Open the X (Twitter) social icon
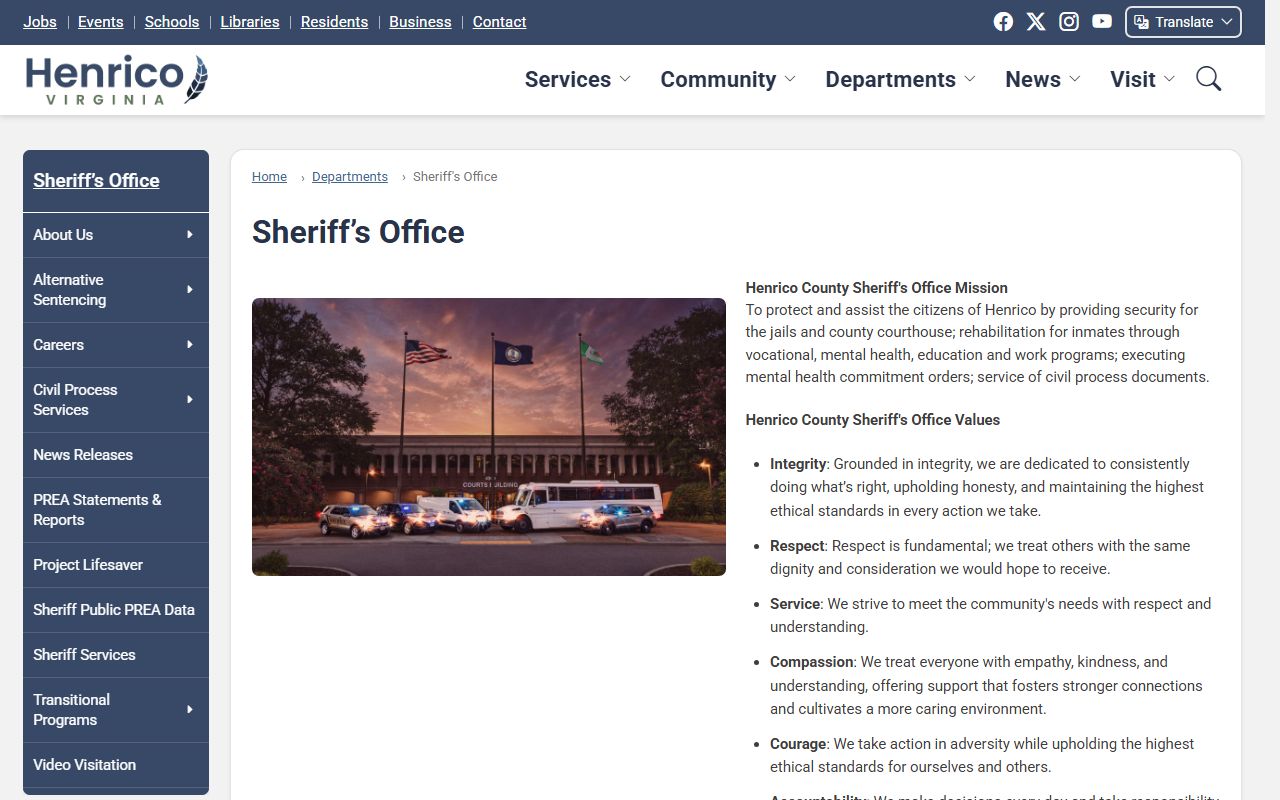Viewport: 1280px width, 800px height. coord(1036,22)
